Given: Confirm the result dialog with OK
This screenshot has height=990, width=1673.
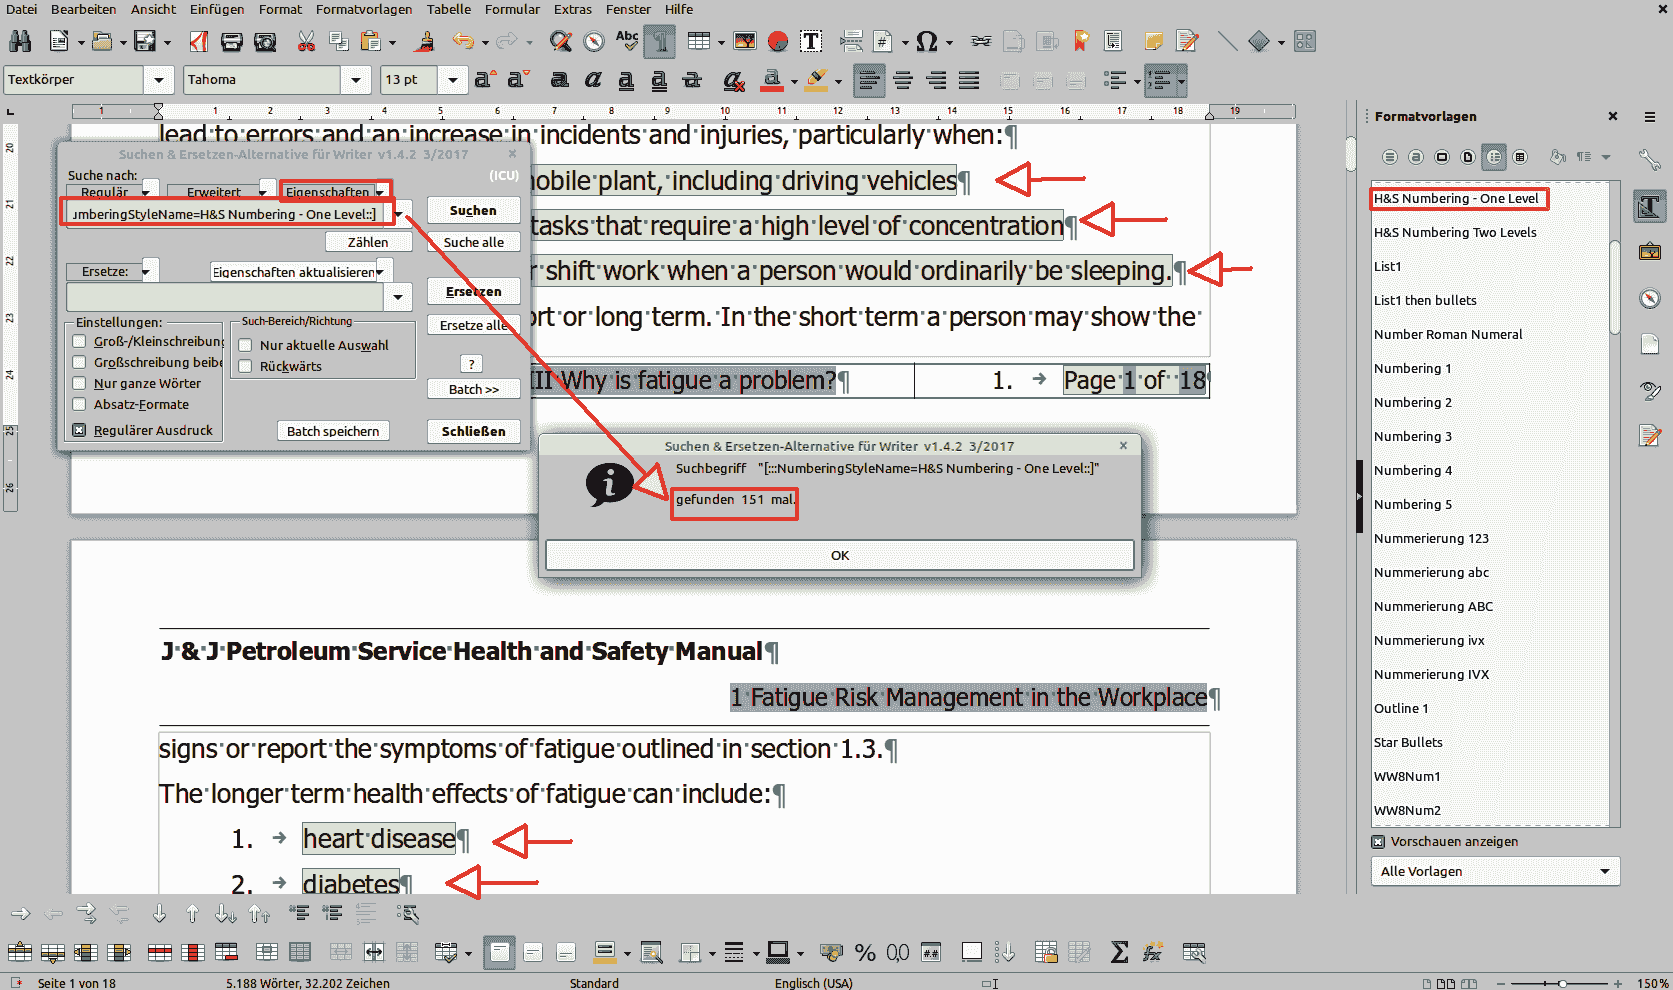Looking at the screenshot, I should click(x=840, y=555).
